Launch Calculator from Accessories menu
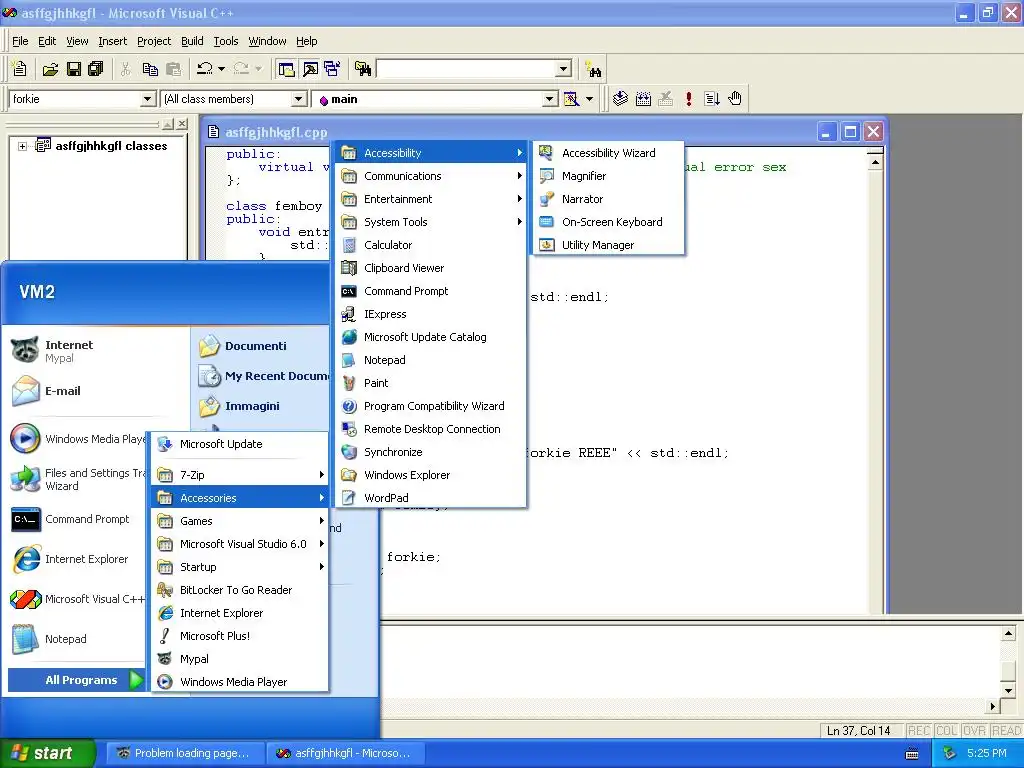1024x768 pixels. [430, 245]
